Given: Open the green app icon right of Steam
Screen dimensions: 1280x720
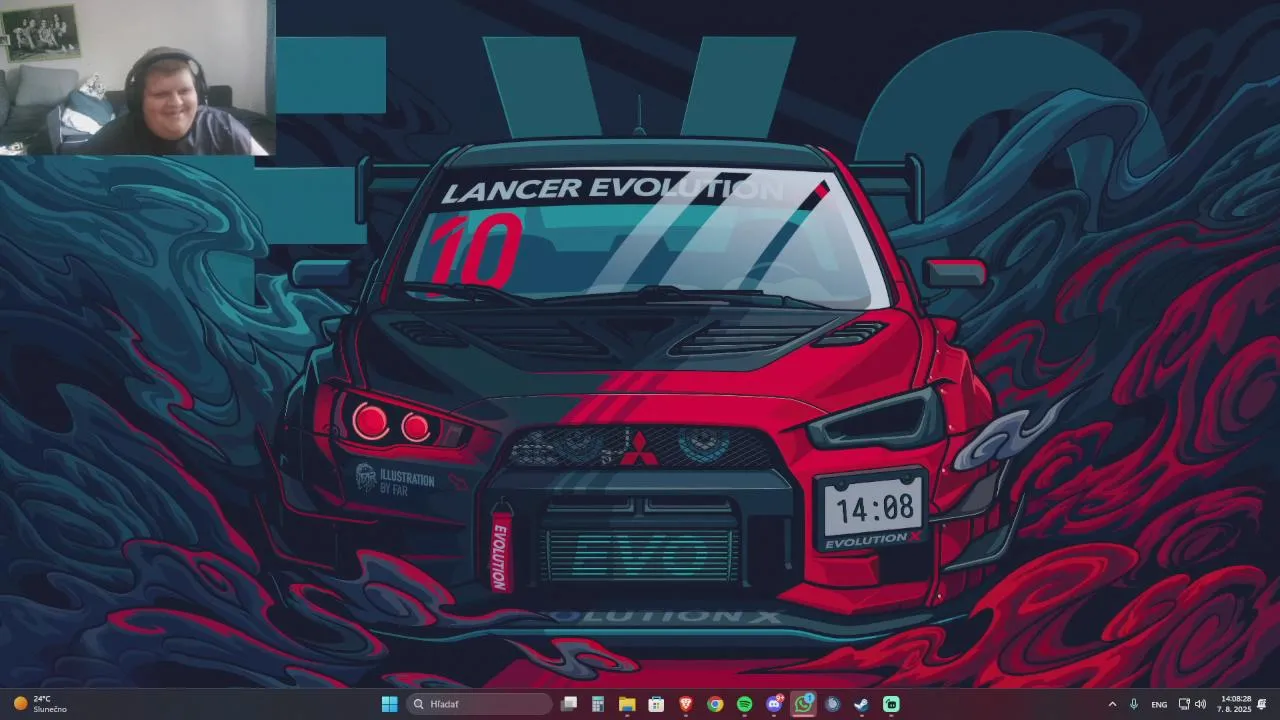Looking at the screenshot, I should (891, 704).
